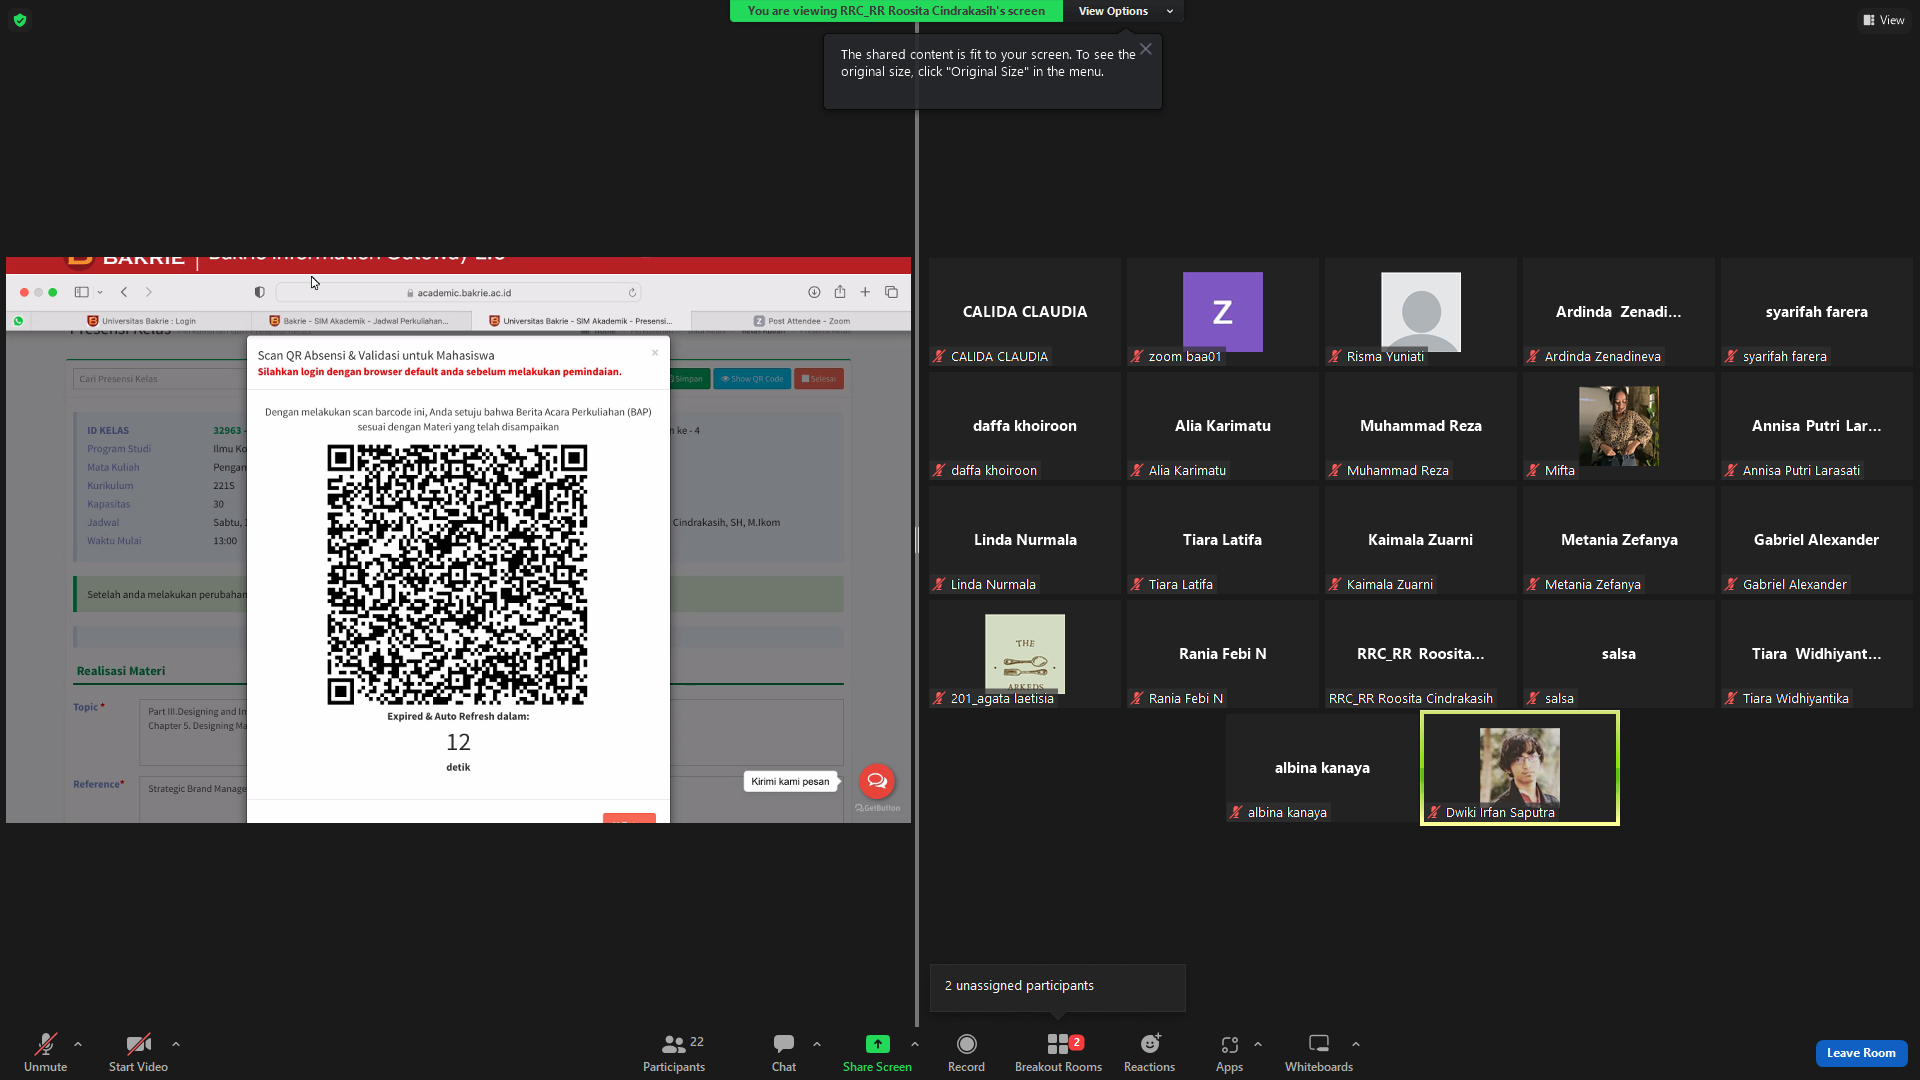Select the albina kanaya participant tile
This screenshot has height=1080, width=1920.
click(1322, 768)
